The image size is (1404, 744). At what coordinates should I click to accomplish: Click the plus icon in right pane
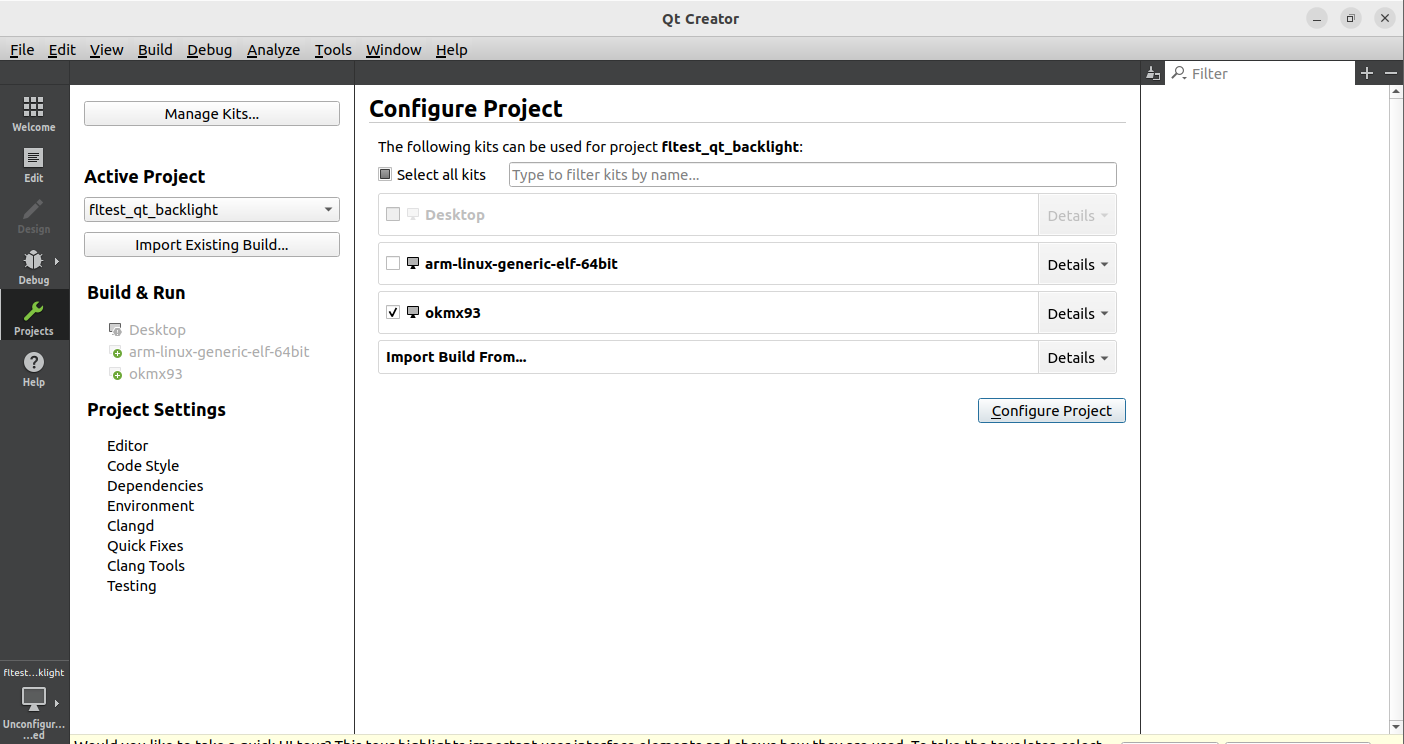(x=1367, y=73)
